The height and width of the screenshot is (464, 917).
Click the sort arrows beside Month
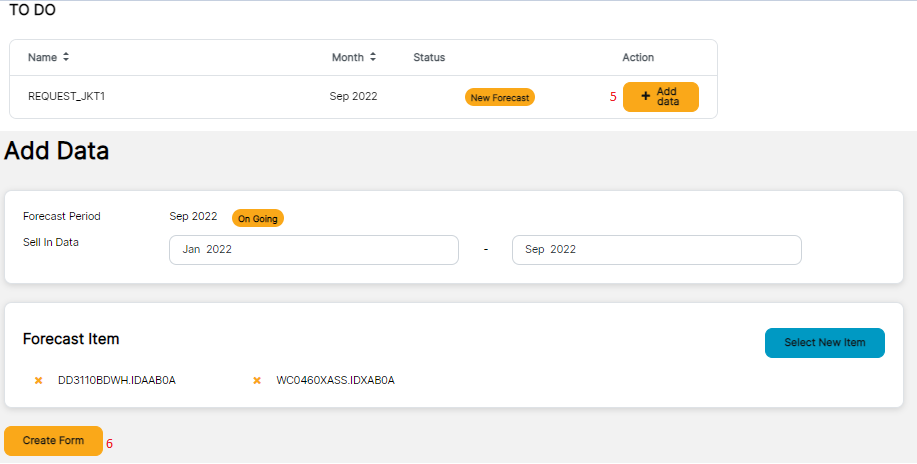pos(373,57)
